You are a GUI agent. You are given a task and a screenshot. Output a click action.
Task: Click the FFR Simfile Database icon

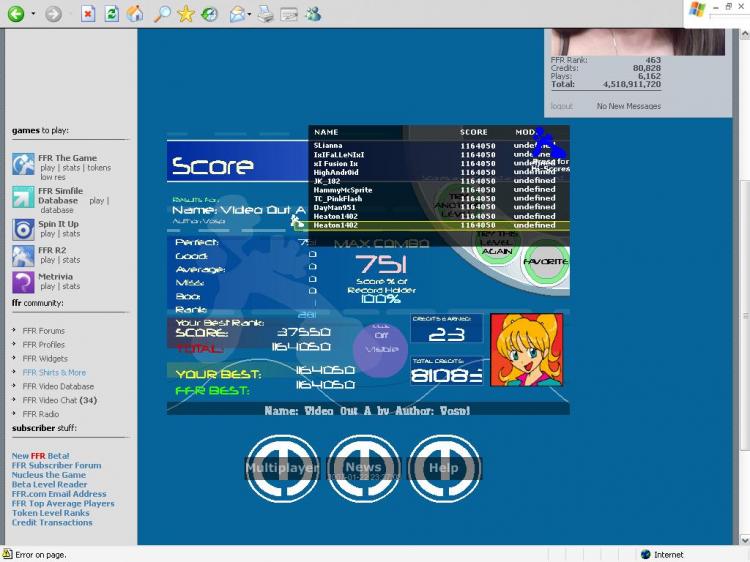tap(23, 197)
